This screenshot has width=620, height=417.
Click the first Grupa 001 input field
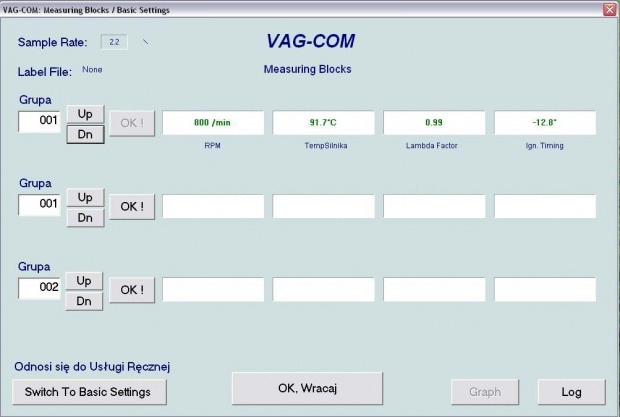coord(40,121)
